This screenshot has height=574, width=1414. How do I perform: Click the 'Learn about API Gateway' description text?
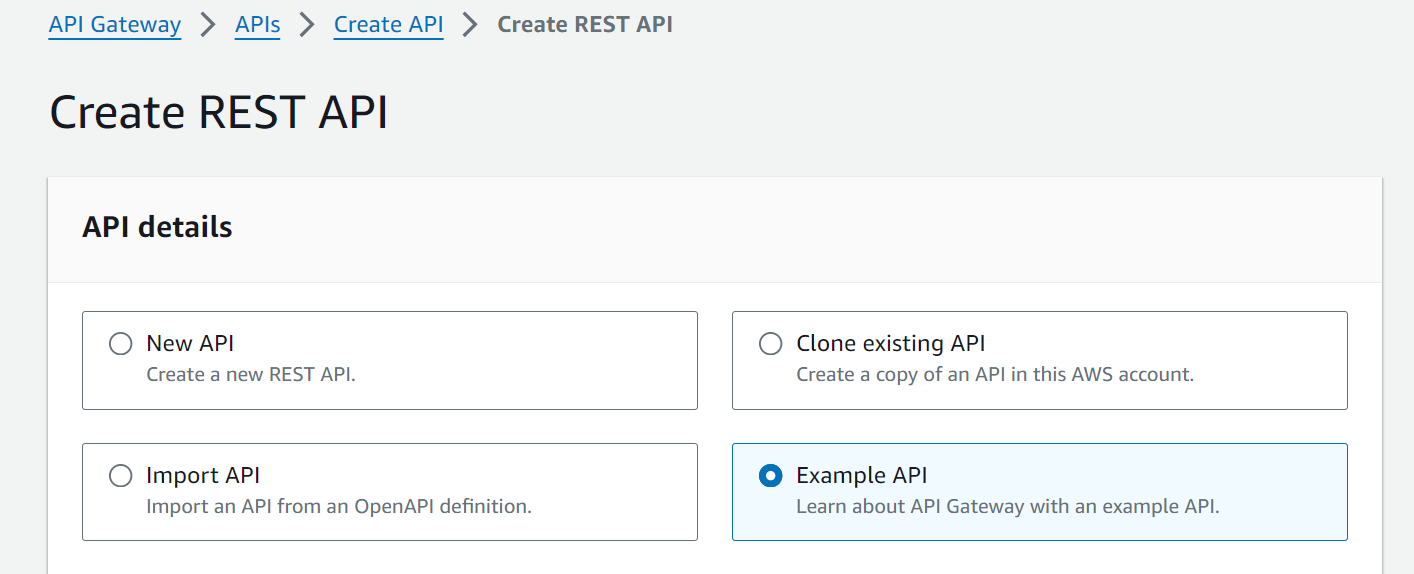pos(1008,506)
